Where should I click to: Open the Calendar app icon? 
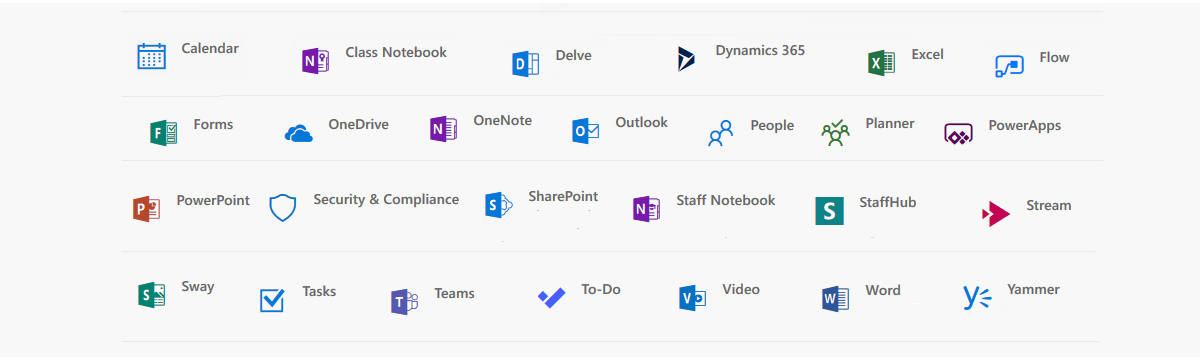coord(151,56)
